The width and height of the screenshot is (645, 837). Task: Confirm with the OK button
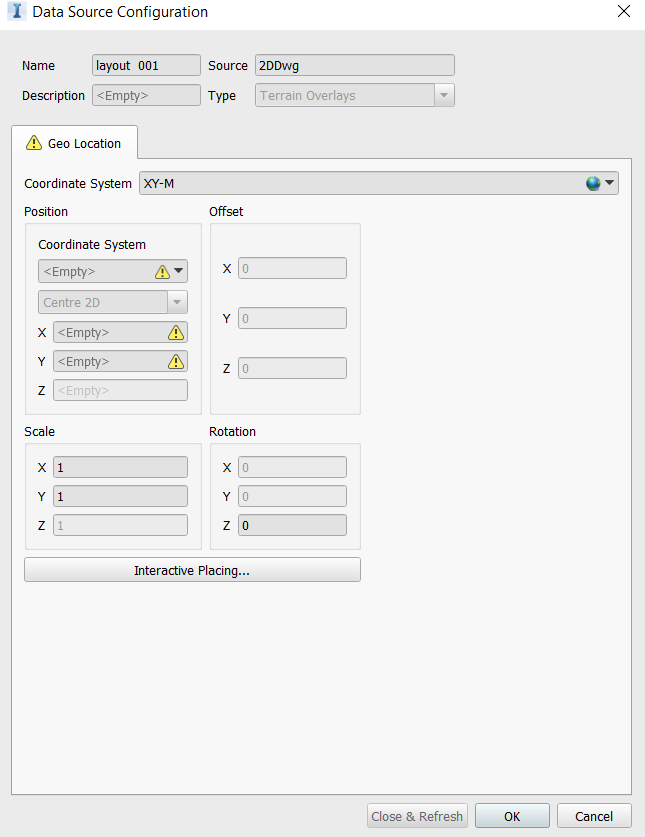click(x=512, y=816)
